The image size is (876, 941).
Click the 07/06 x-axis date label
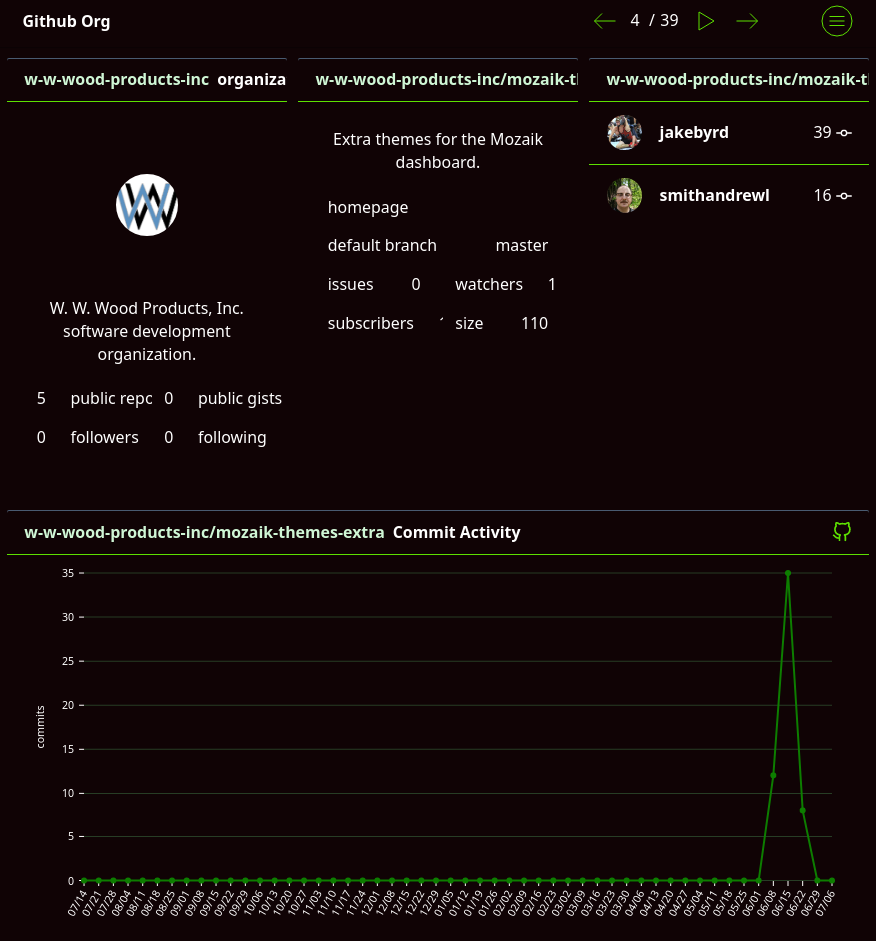pos(824,903)
